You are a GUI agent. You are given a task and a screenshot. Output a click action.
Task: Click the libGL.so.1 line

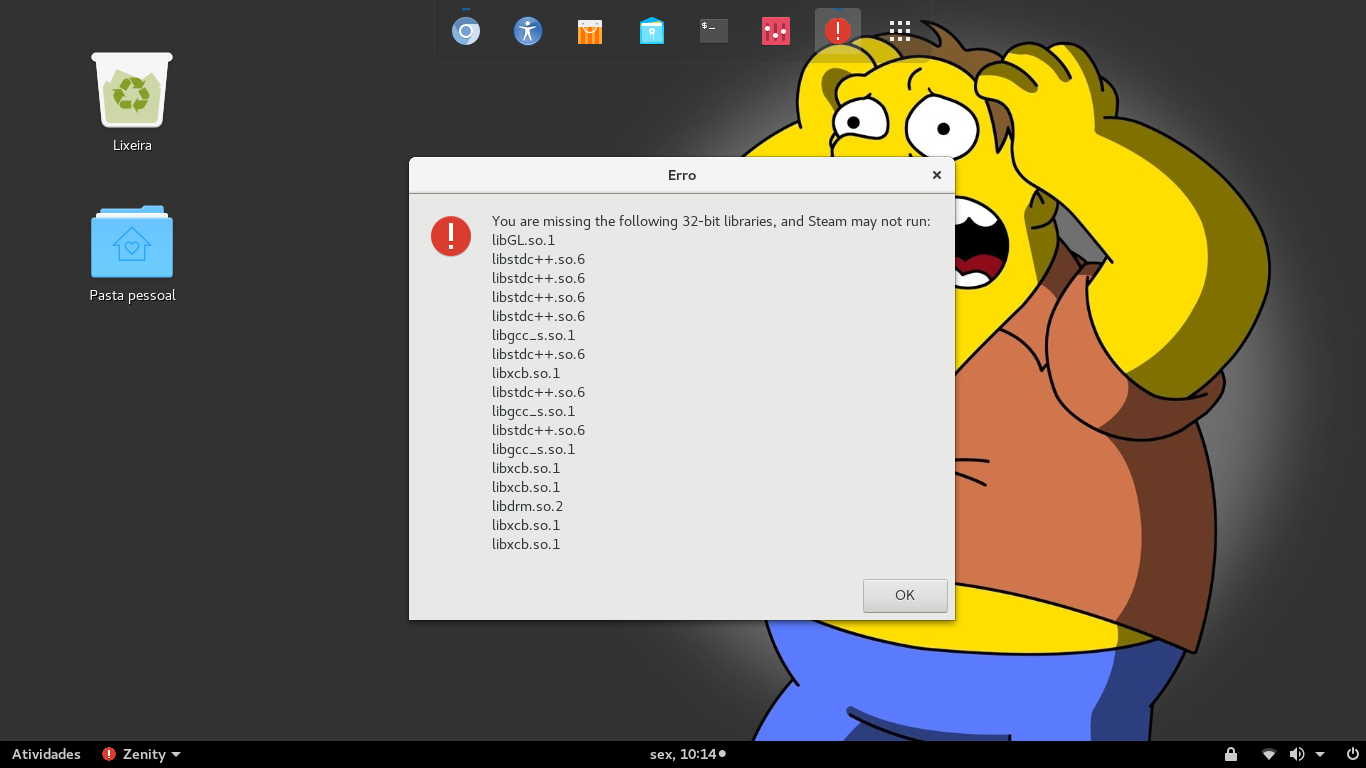pos(523,240)
